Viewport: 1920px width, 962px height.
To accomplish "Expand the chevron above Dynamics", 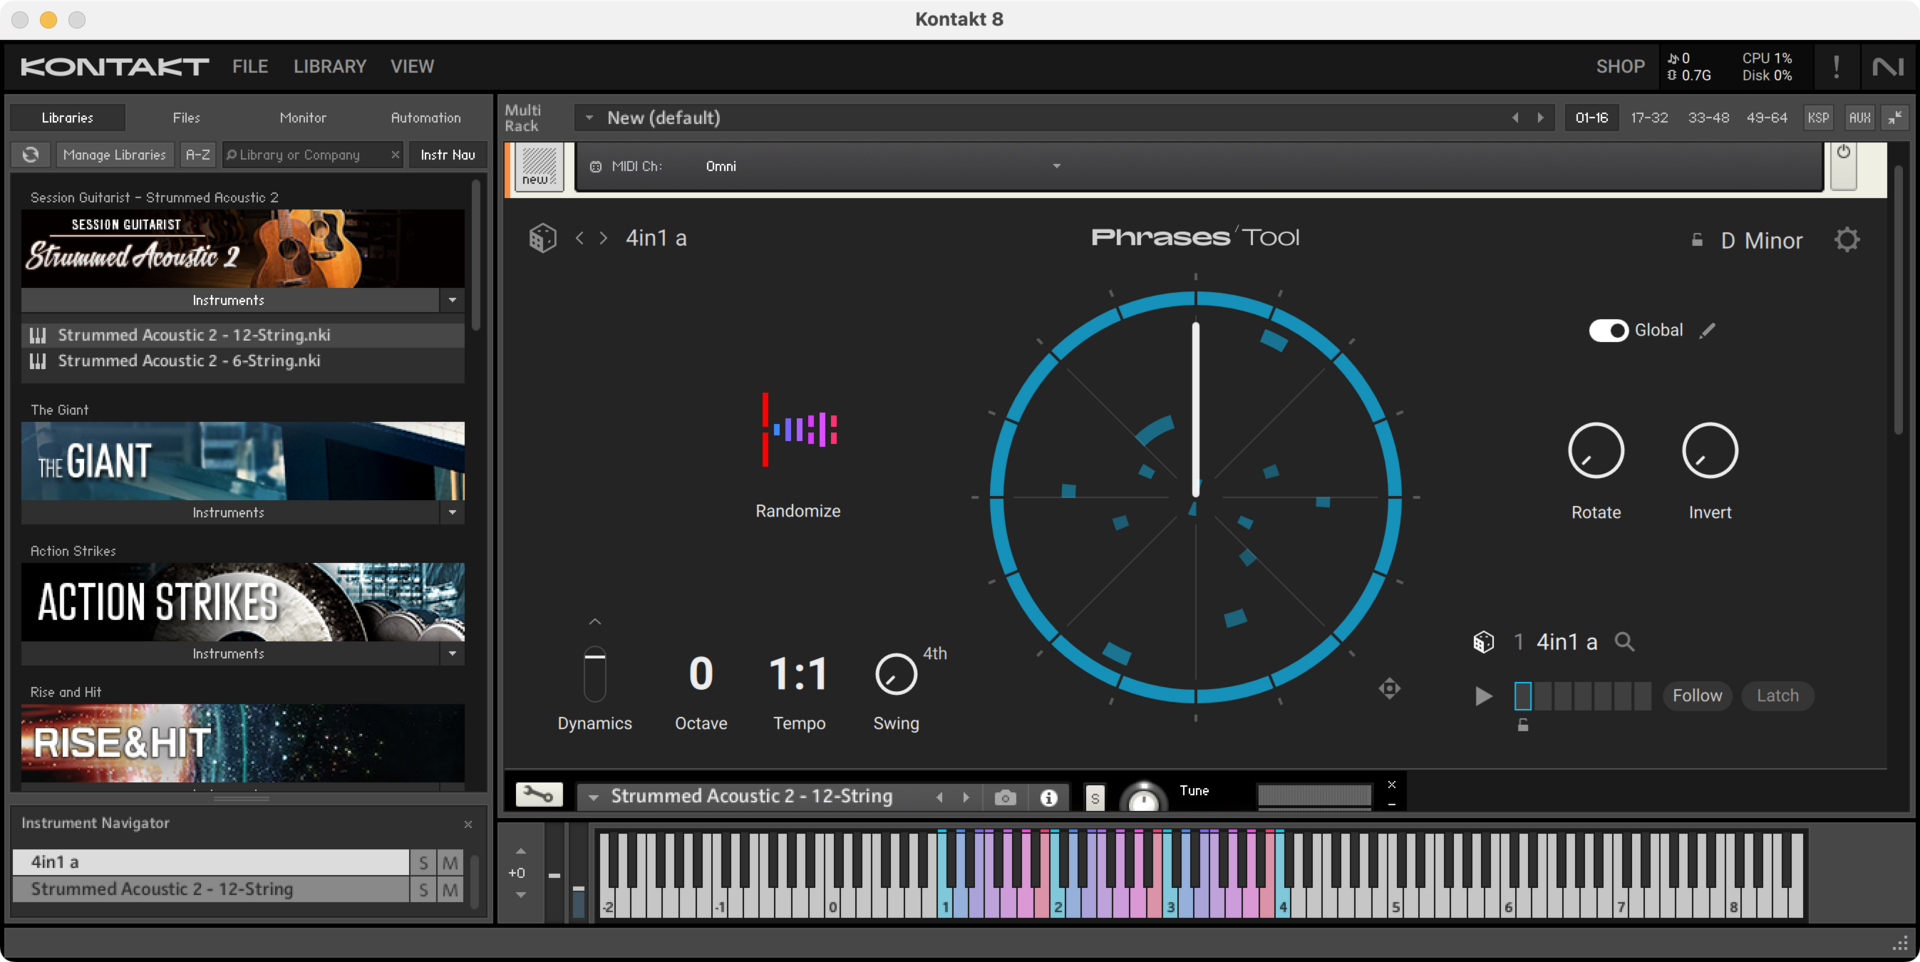I will [595, 622].
